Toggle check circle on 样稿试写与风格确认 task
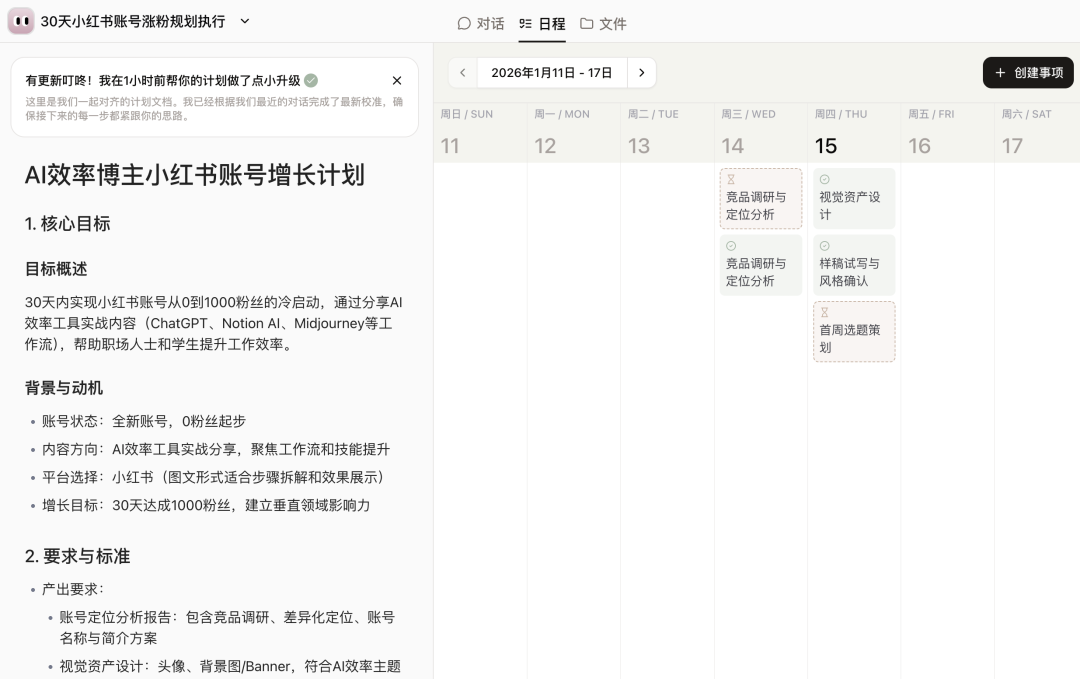The image size is (1080, 679). (824, 246)
